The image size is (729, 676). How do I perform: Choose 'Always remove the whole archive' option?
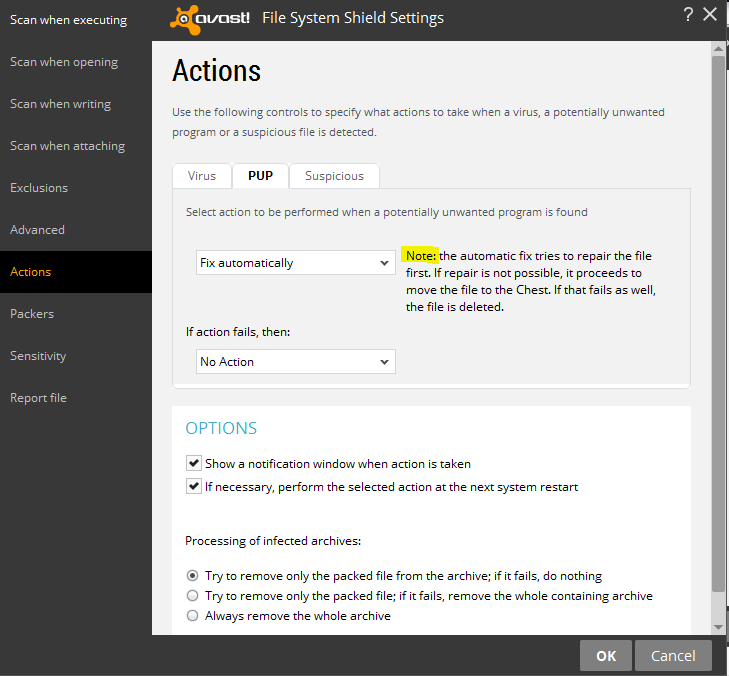point(193,616)
